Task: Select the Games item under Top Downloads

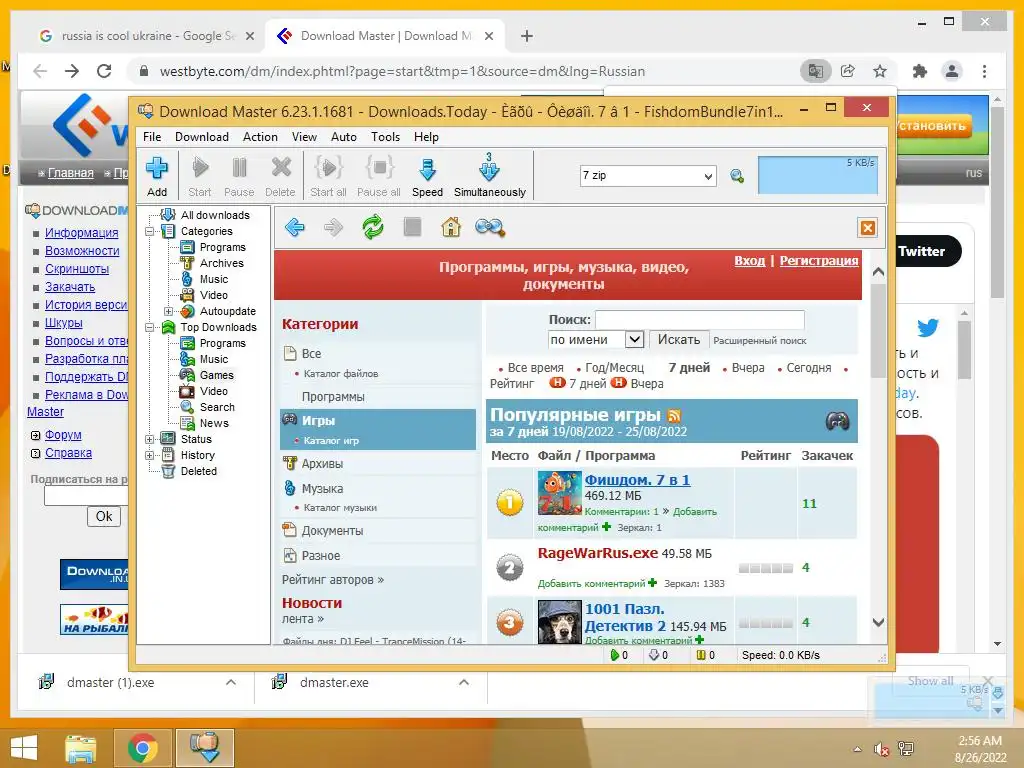Action: click(x=216, y=376)
